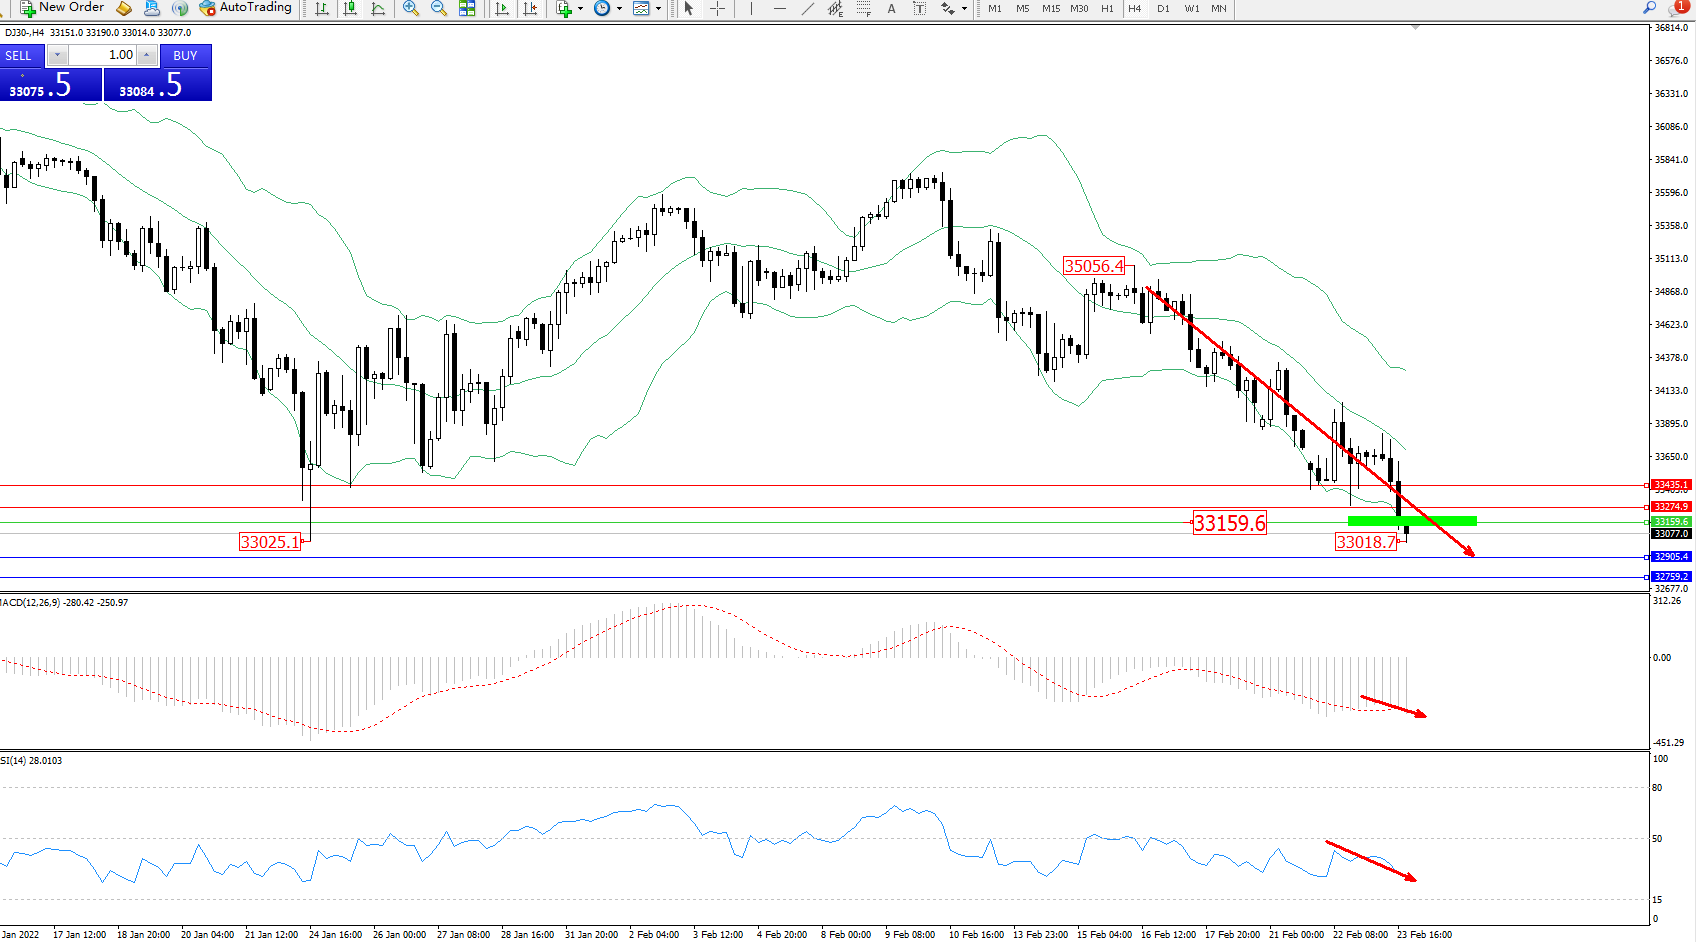
Task: Switch to the D1 timeframe
Action: click(1163, 8)
